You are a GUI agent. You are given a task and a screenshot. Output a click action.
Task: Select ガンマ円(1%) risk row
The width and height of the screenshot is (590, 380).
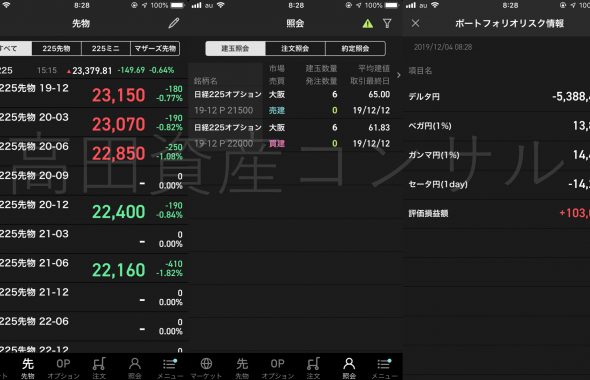pyautogui.click(x=497, y=155)
